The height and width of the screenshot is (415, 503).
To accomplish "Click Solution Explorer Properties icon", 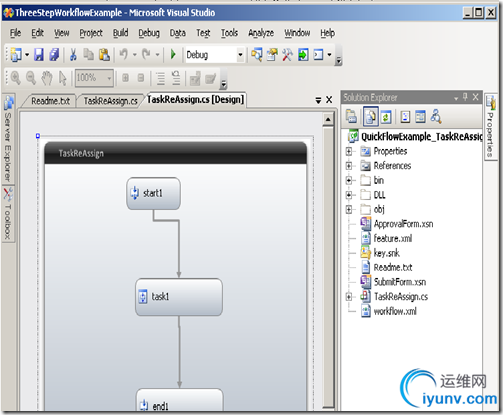I will click(351, 117).
